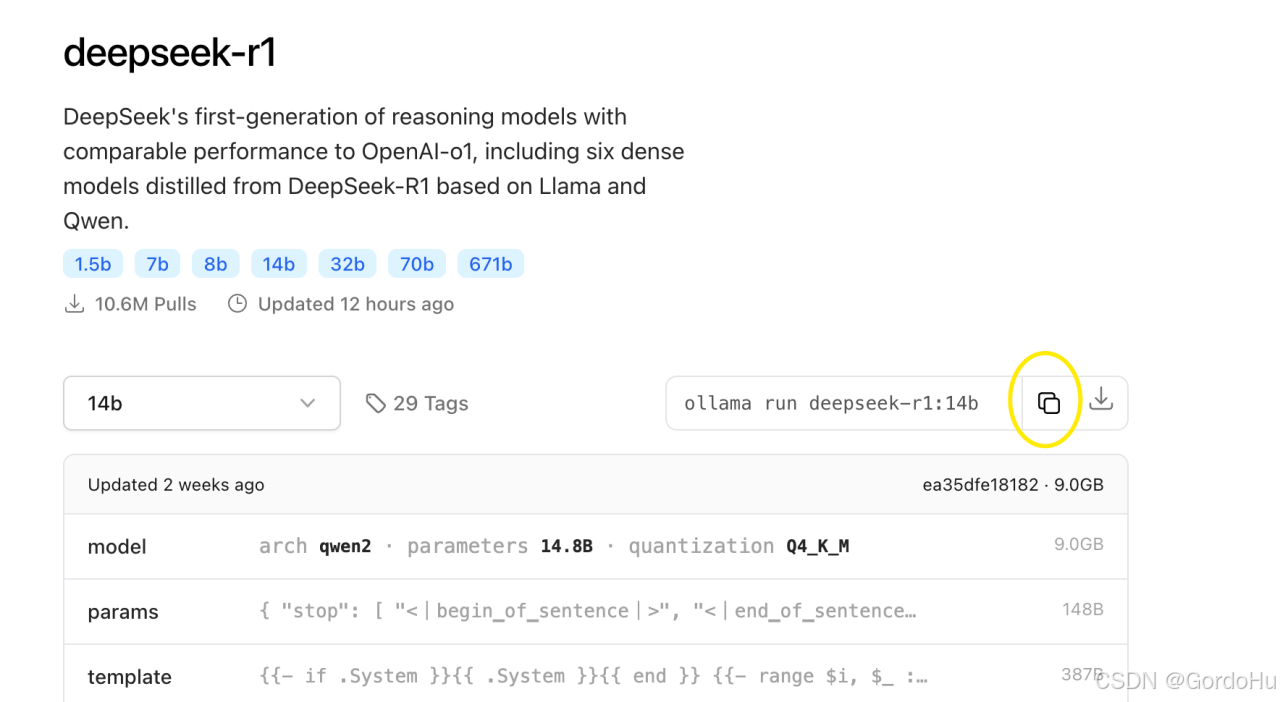Viewport: 1280px width, 702px height.
Task: Select the 7b size tag
Action: coord(157,264)
